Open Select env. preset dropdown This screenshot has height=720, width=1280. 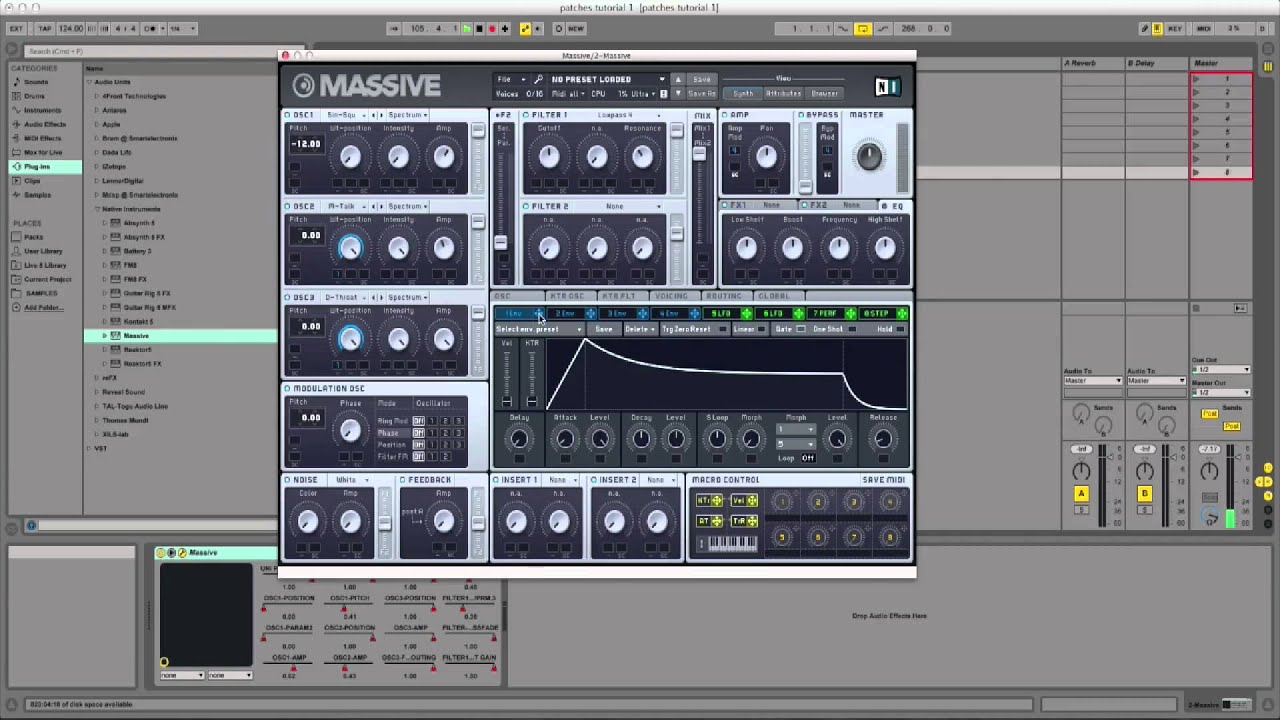point(539,329)
